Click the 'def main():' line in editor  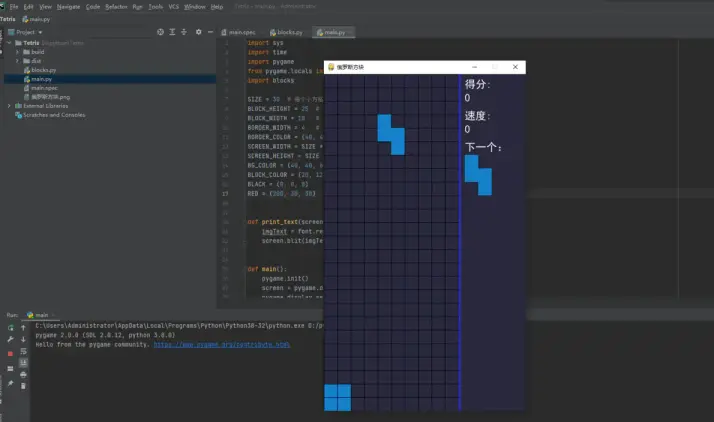pyautogui.click(x=267, y=269)
